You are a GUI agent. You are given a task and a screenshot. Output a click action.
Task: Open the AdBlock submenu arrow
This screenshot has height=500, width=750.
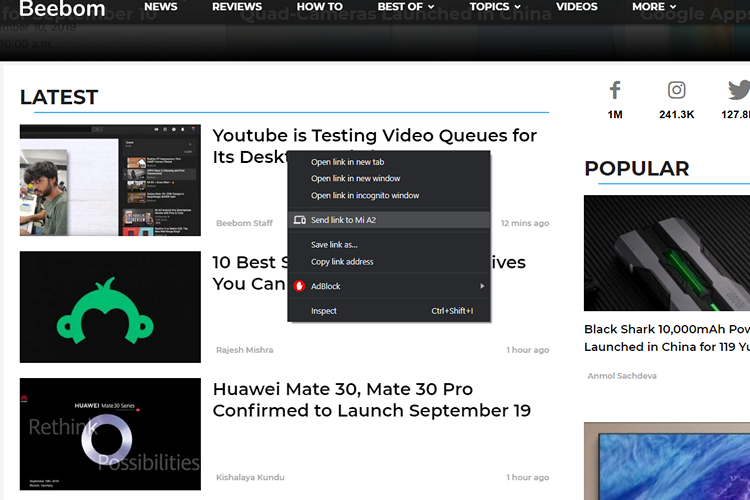482,286
